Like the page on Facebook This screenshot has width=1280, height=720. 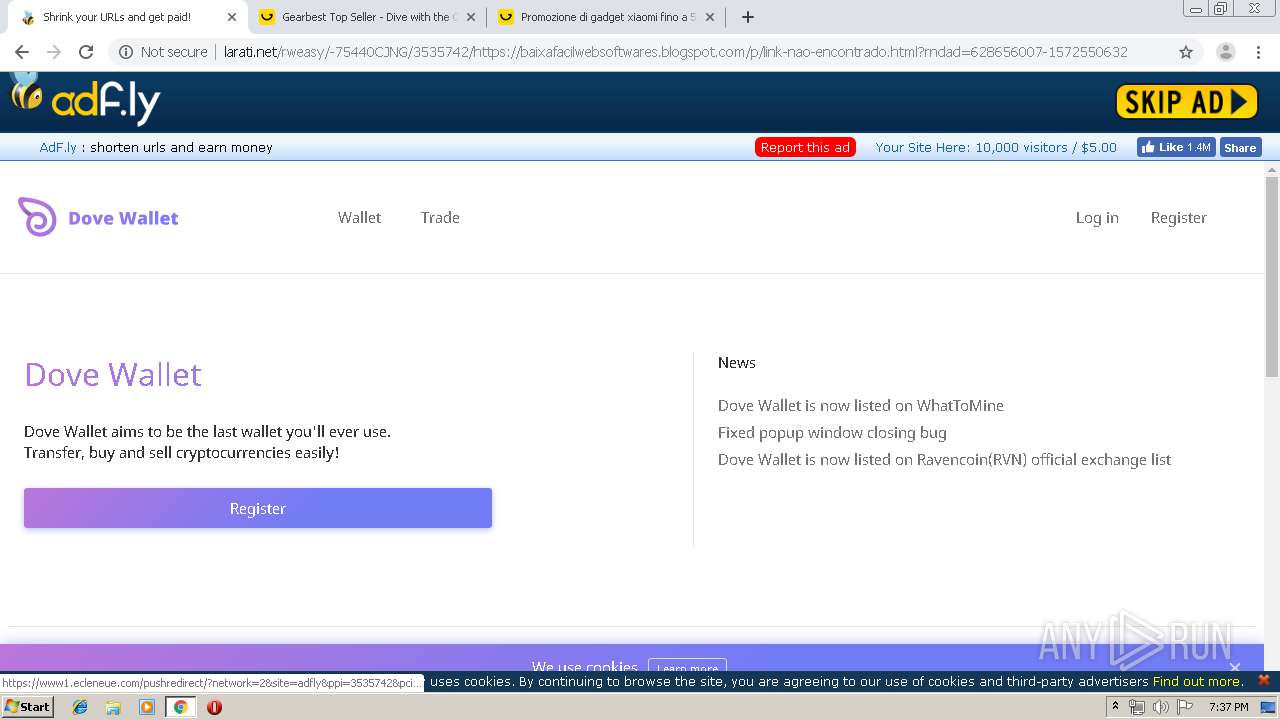1176,147
